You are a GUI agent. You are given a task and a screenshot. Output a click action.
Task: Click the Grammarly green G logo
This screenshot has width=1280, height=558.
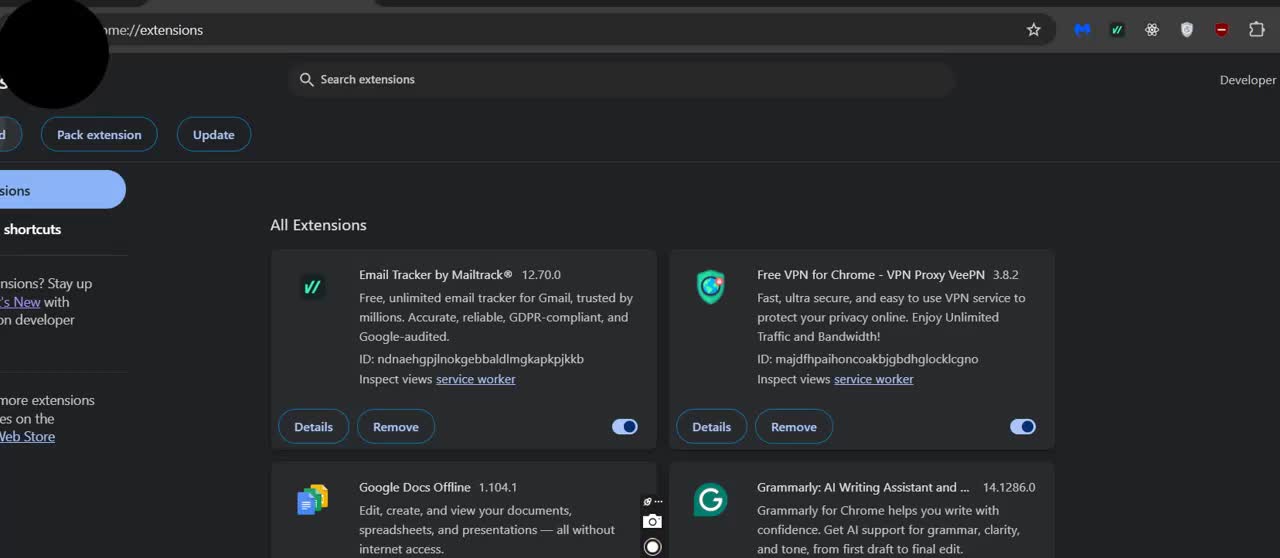[711, 499]
